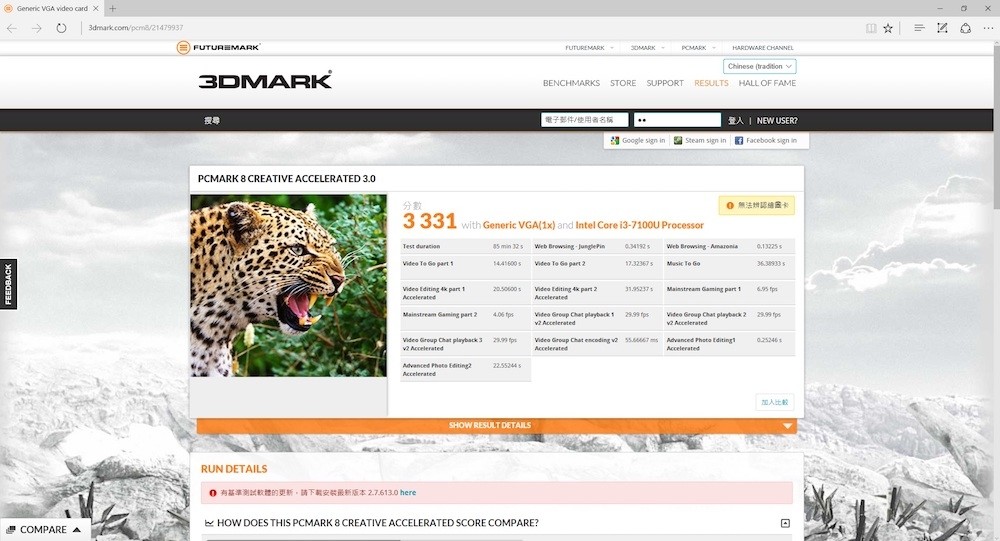
Task: Add page to favorites with the star icon
Action: (x=888, y=28)
